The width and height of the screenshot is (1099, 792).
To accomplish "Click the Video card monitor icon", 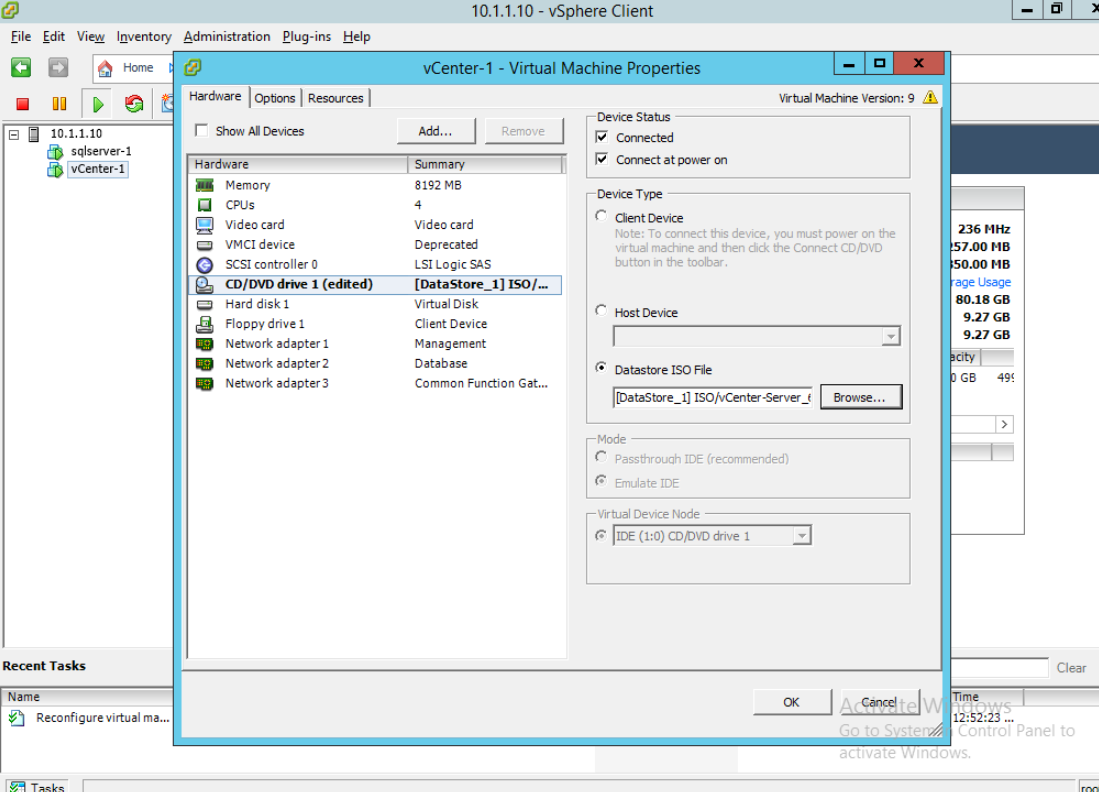I will pyautogui.click(x=205, y=225).
